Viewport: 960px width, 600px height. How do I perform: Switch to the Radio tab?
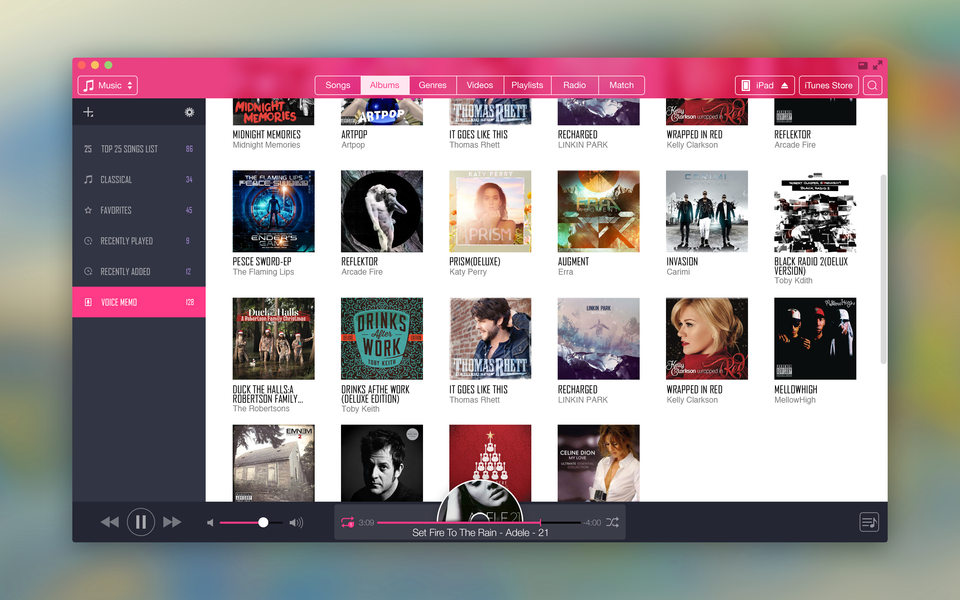tap(574, 85)
